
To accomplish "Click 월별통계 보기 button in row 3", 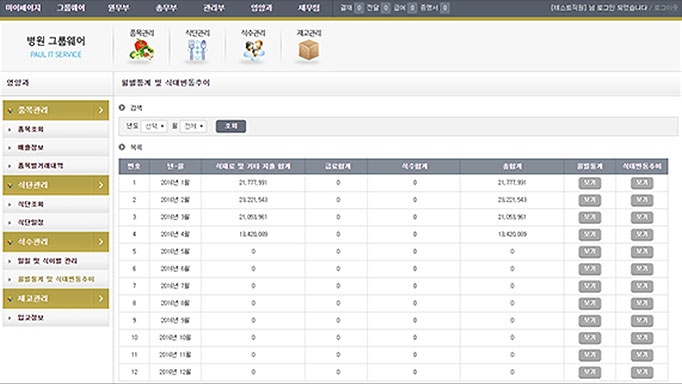I will click(x=590, y=217).
